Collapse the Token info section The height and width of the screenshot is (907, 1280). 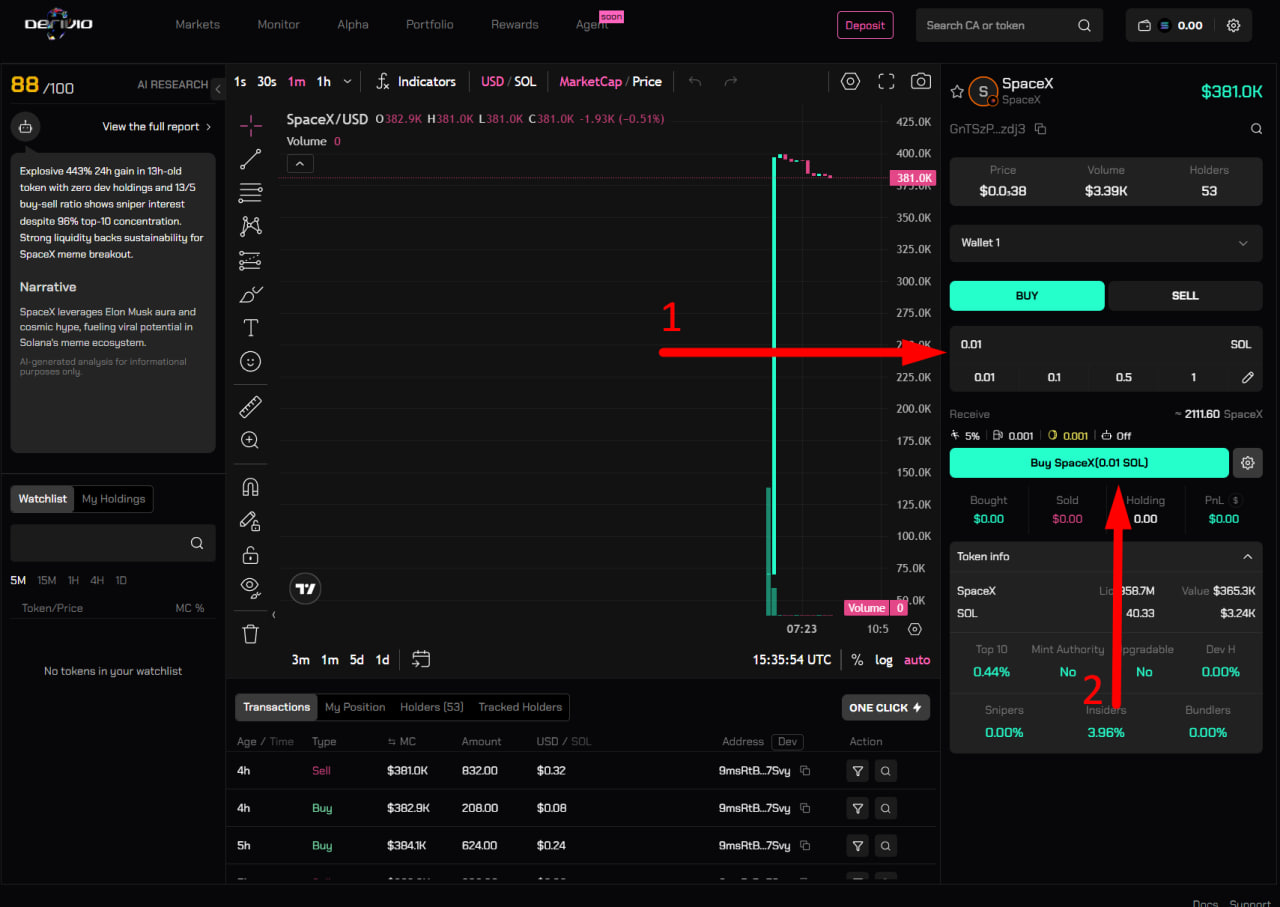click(1248, 557)
